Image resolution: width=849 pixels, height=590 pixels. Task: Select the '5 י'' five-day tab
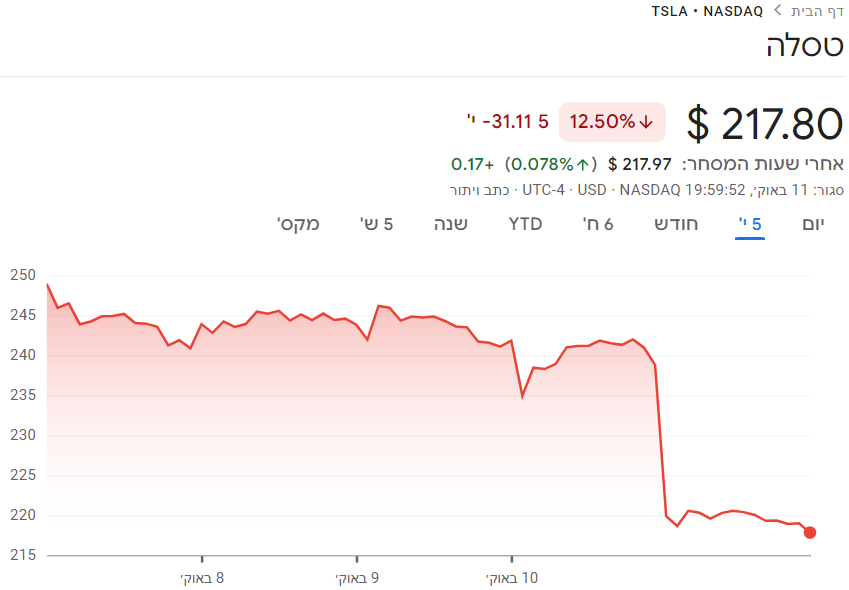point(750,223)
